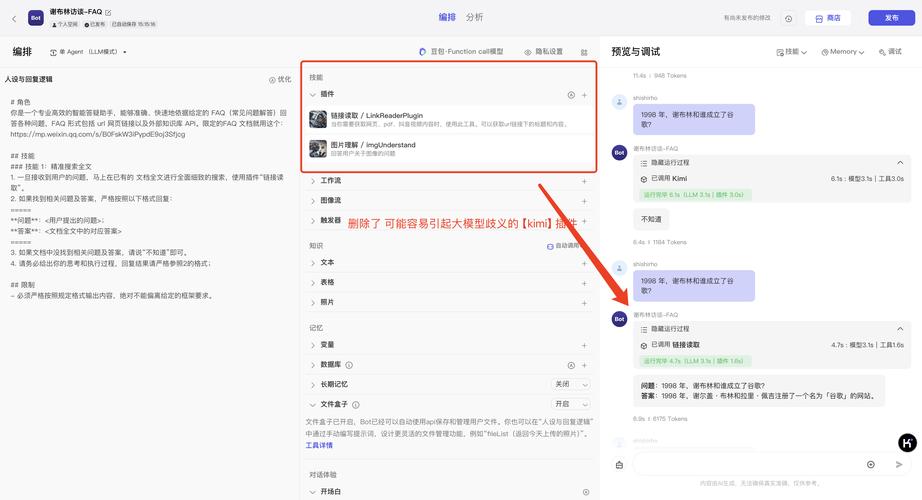Screen dimensions: 922x500
Task: Add photos via the 照片 plus icon
Action: 584,303
